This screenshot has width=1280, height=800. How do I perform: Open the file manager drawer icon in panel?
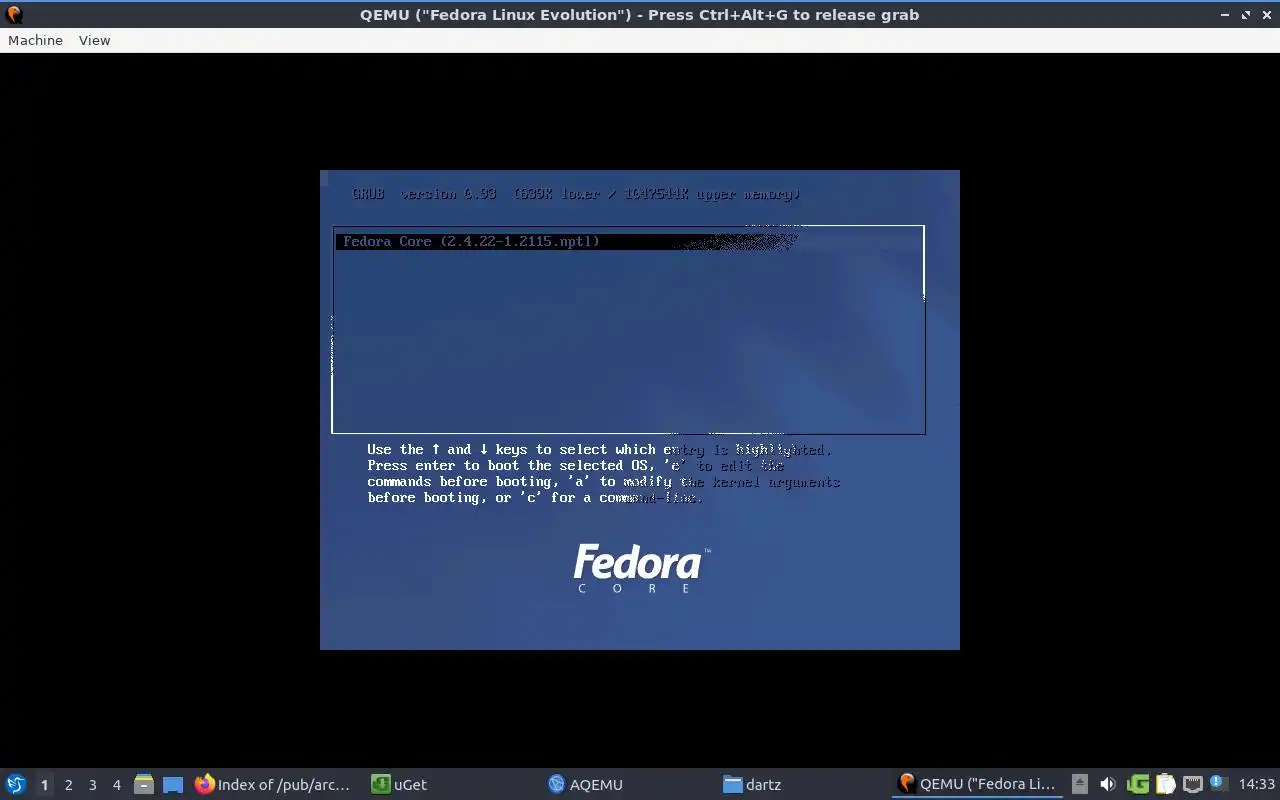pyautogui.click(x=144, y=785)
